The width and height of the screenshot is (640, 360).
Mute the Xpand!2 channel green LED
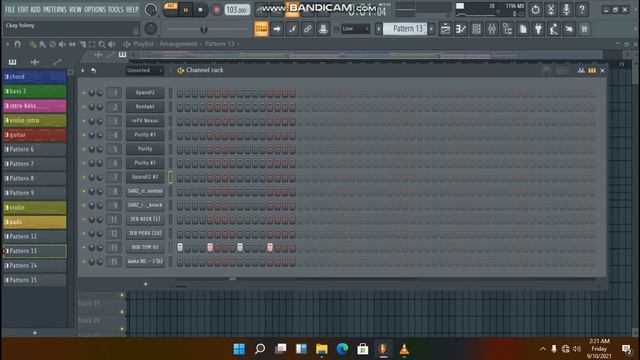click(x=83, y=93)
